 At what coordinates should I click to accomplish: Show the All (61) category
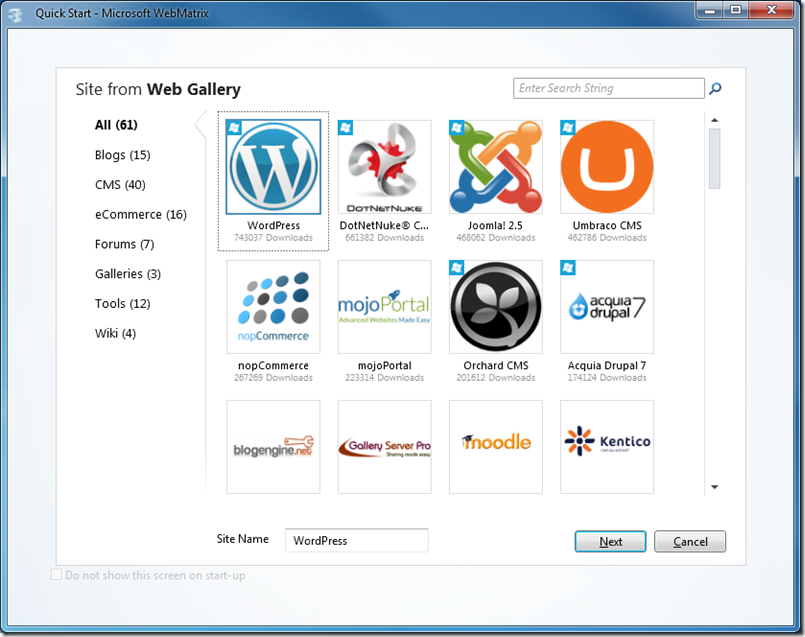[116, 125]
